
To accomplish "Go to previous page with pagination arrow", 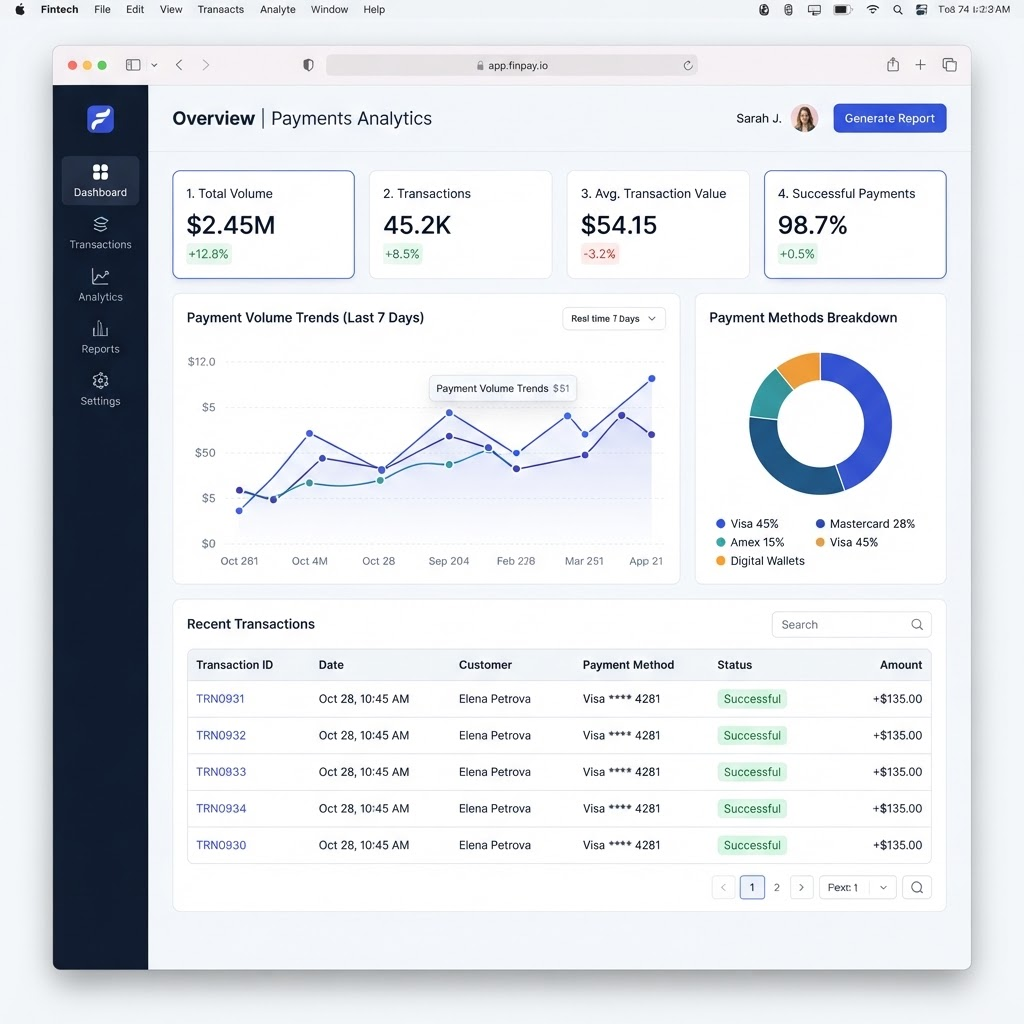I will (724, 888).
